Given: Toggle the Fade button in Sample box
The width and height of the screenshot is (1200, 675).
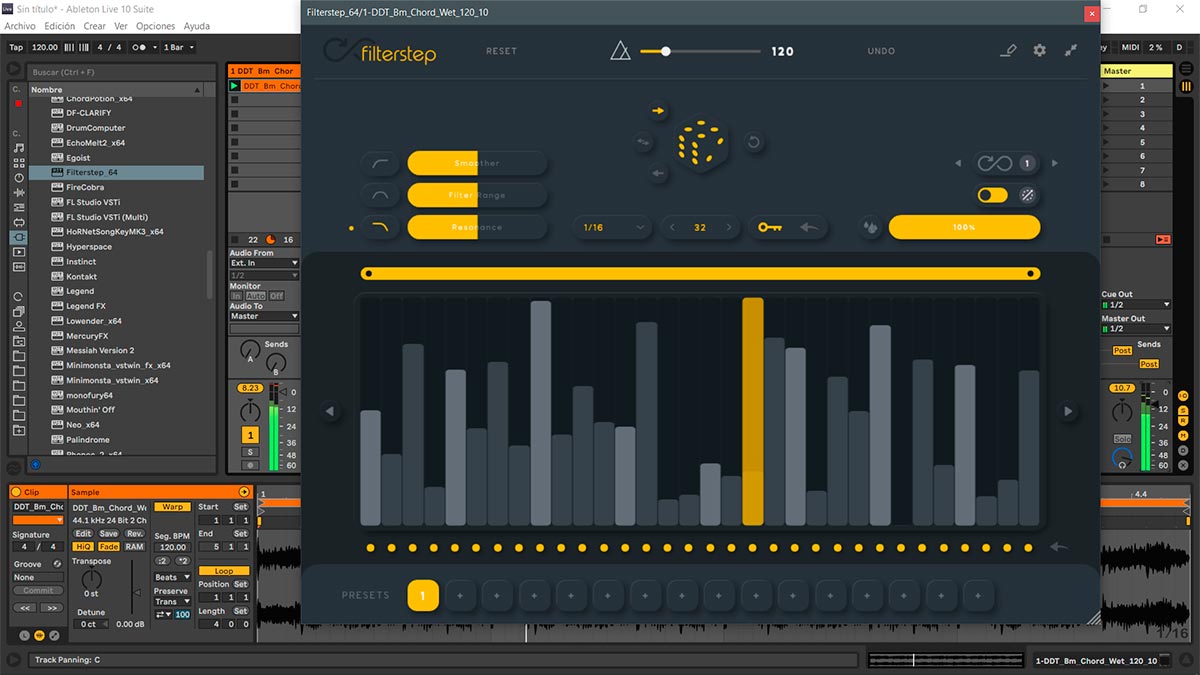Looking at the screenshot, I should (108, 547).
